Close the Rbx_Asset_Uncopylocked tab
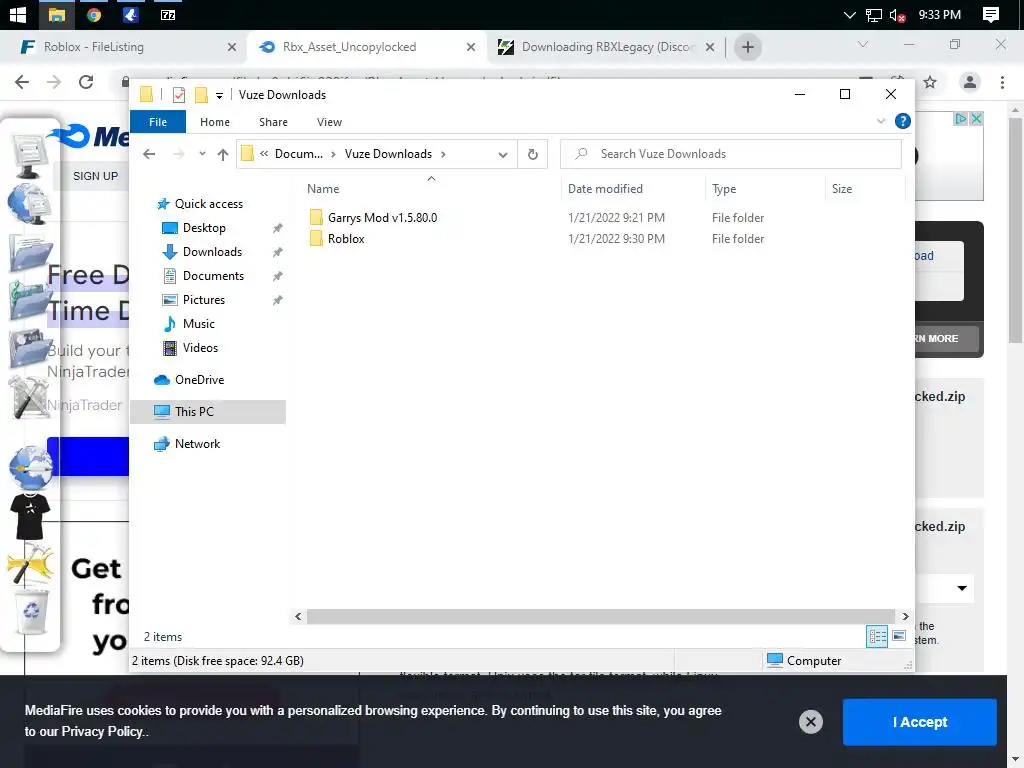This screenshot has height=768, width=1024. point(471,47)
